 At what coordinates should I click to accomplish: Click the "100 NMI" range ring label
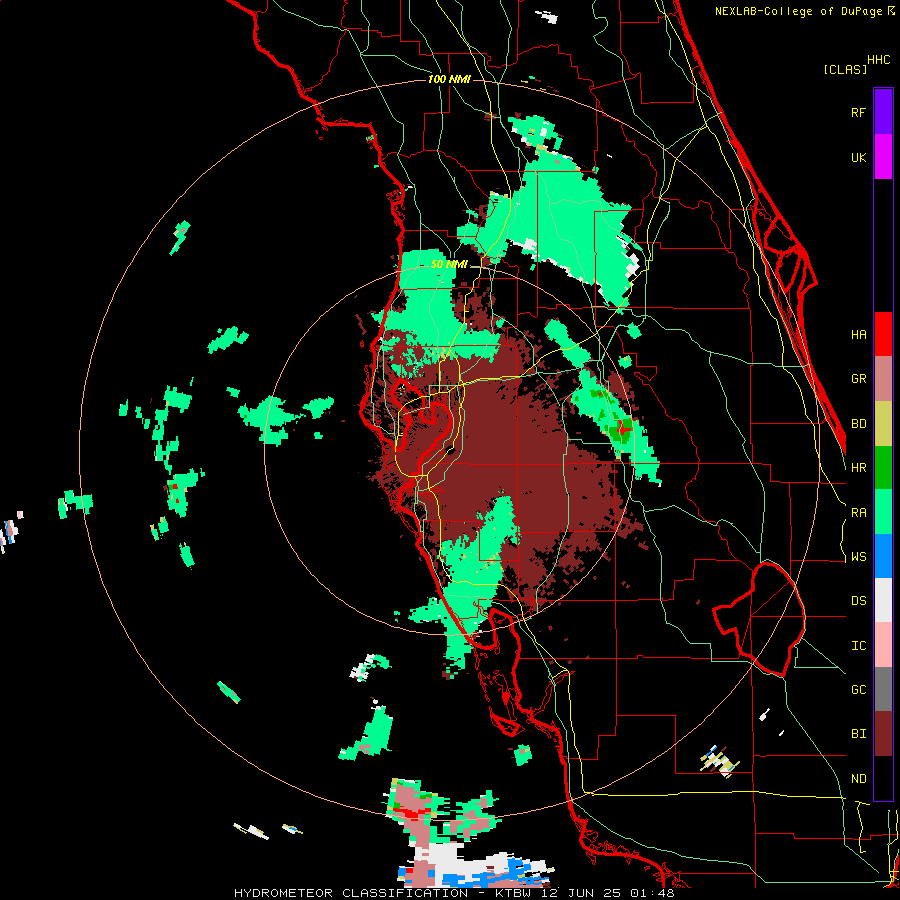tap(449, 79)
